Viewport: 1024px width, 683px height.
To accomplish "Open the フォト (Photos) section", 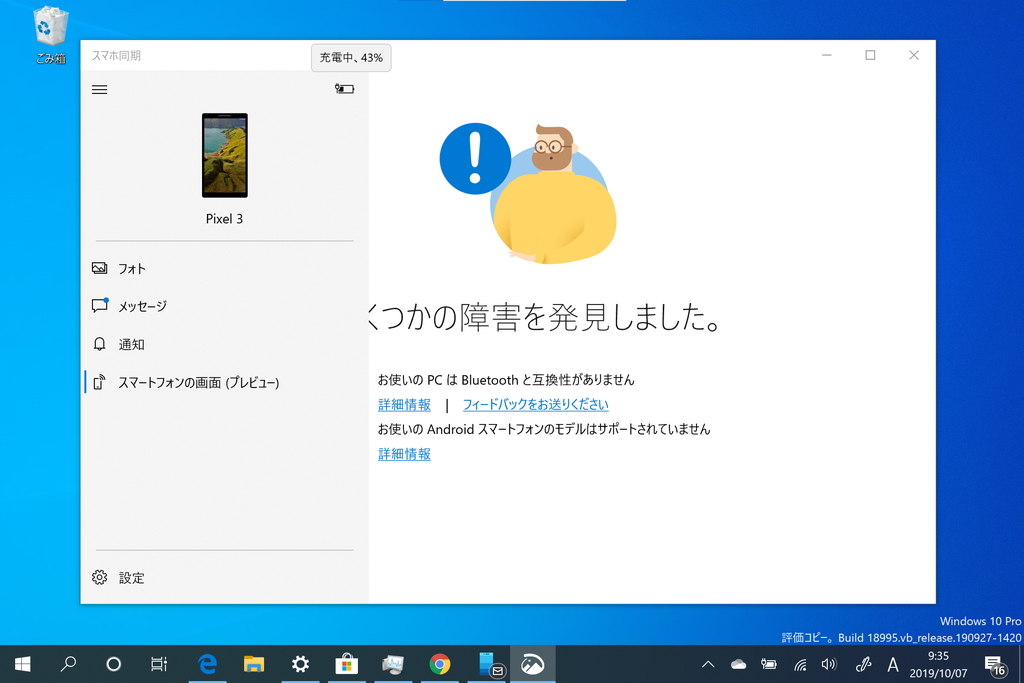I will point(133,268).
